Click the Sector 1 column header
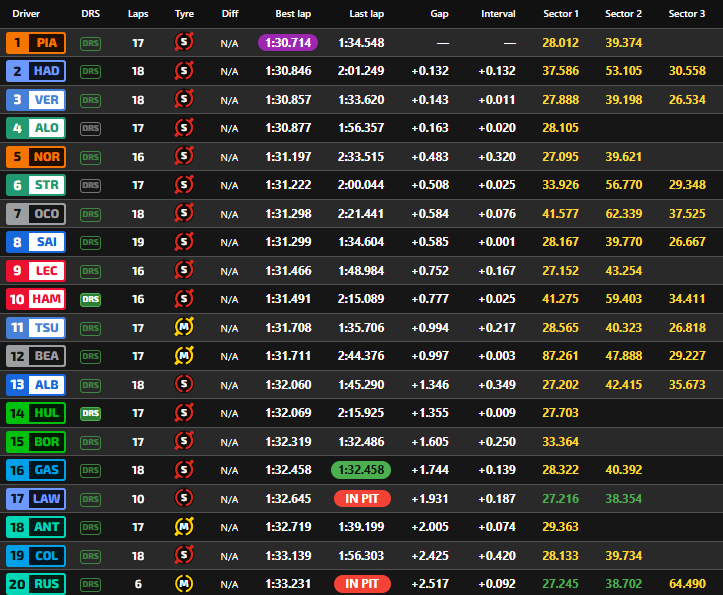Viewport: 723px width, 595px height. [x=561, y=14]
